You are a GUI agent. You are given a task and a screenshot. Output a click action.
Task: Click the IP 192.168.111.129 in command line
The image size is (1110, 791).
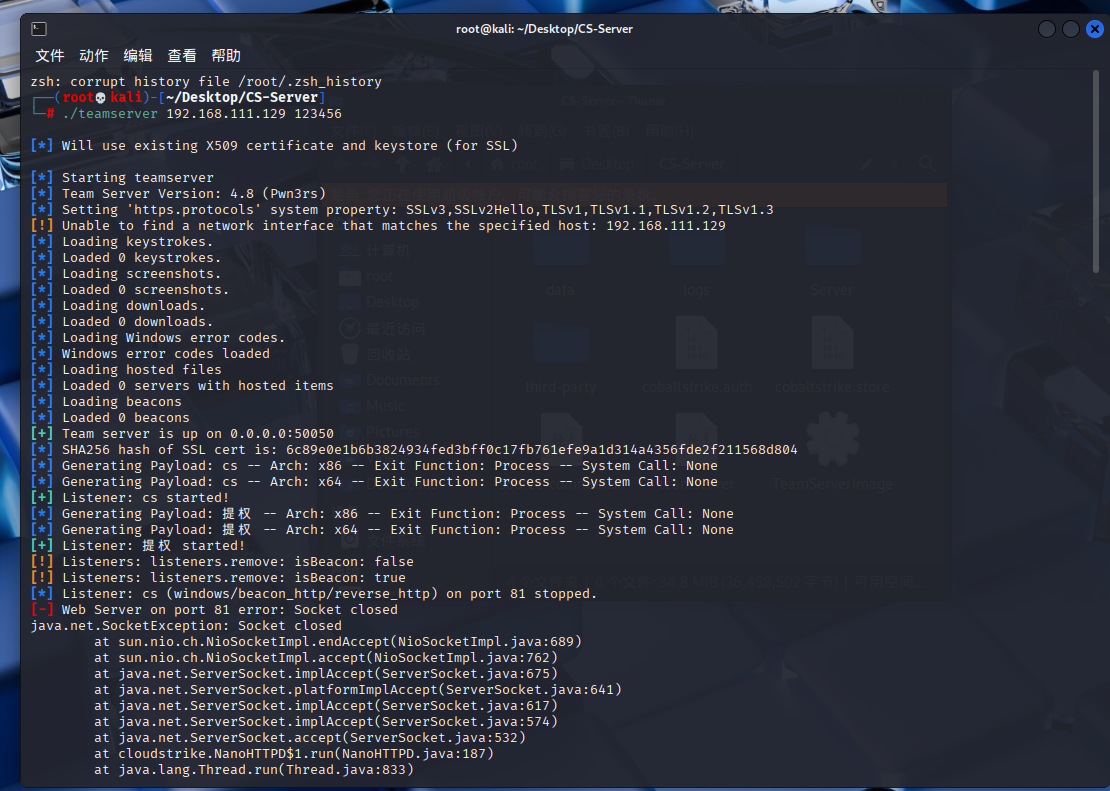click(x=226, y=114)
